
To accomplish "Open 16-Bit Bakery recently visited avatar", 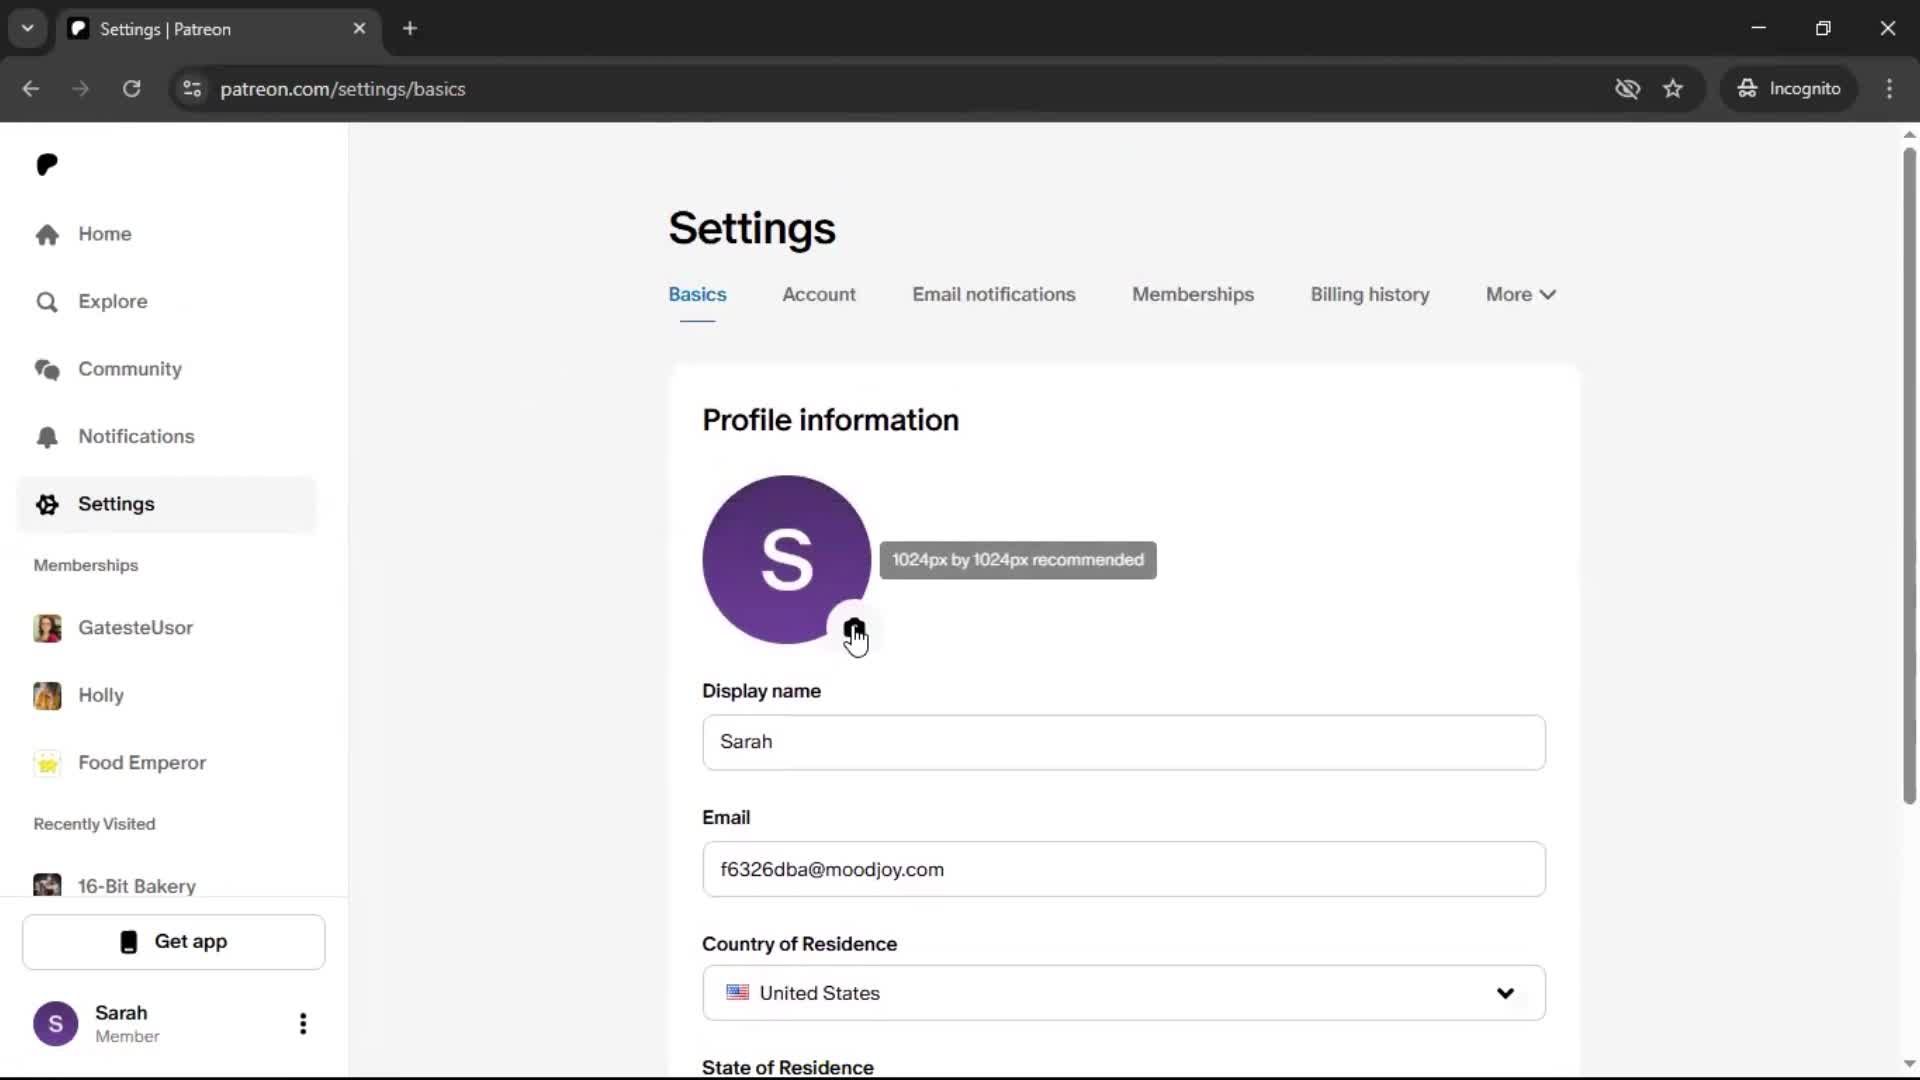I will [x=47, y=885].
